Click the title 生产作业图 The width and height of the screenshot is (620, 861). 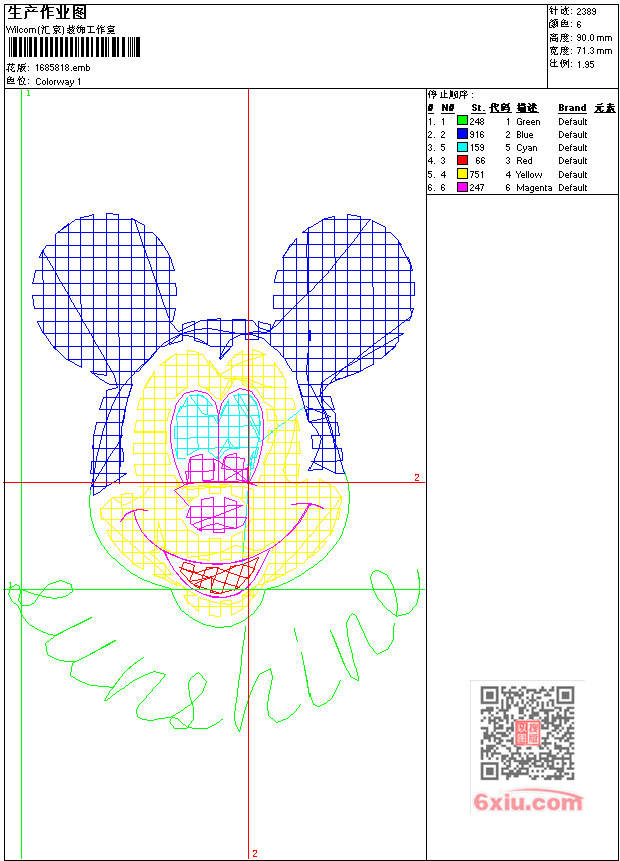pos(47,13)
